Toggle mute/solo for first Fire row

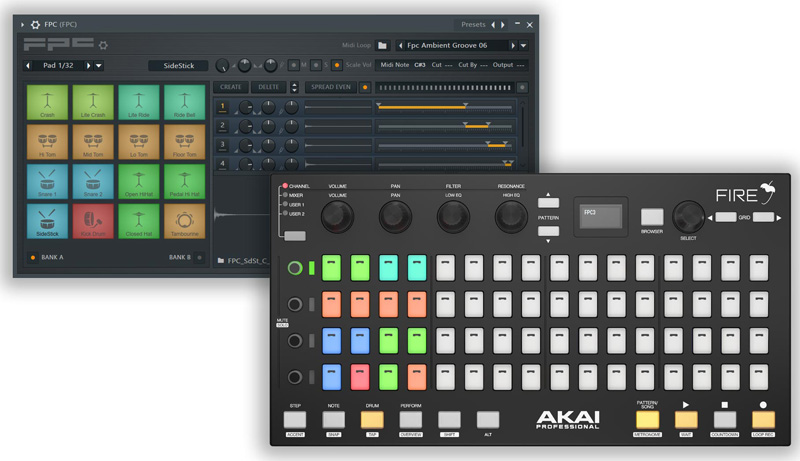[x=295, y=268]
